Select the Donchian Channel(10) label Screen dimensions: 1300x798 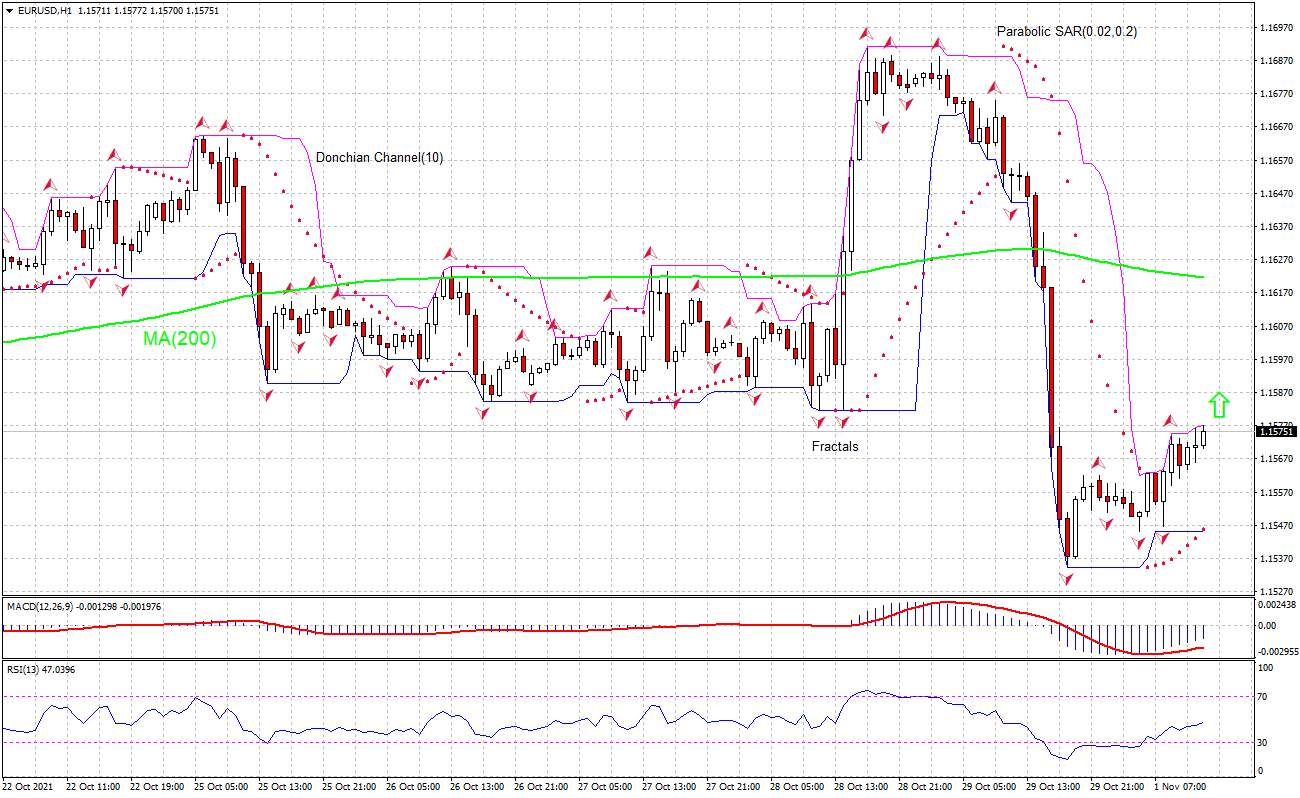click(379, 156)
